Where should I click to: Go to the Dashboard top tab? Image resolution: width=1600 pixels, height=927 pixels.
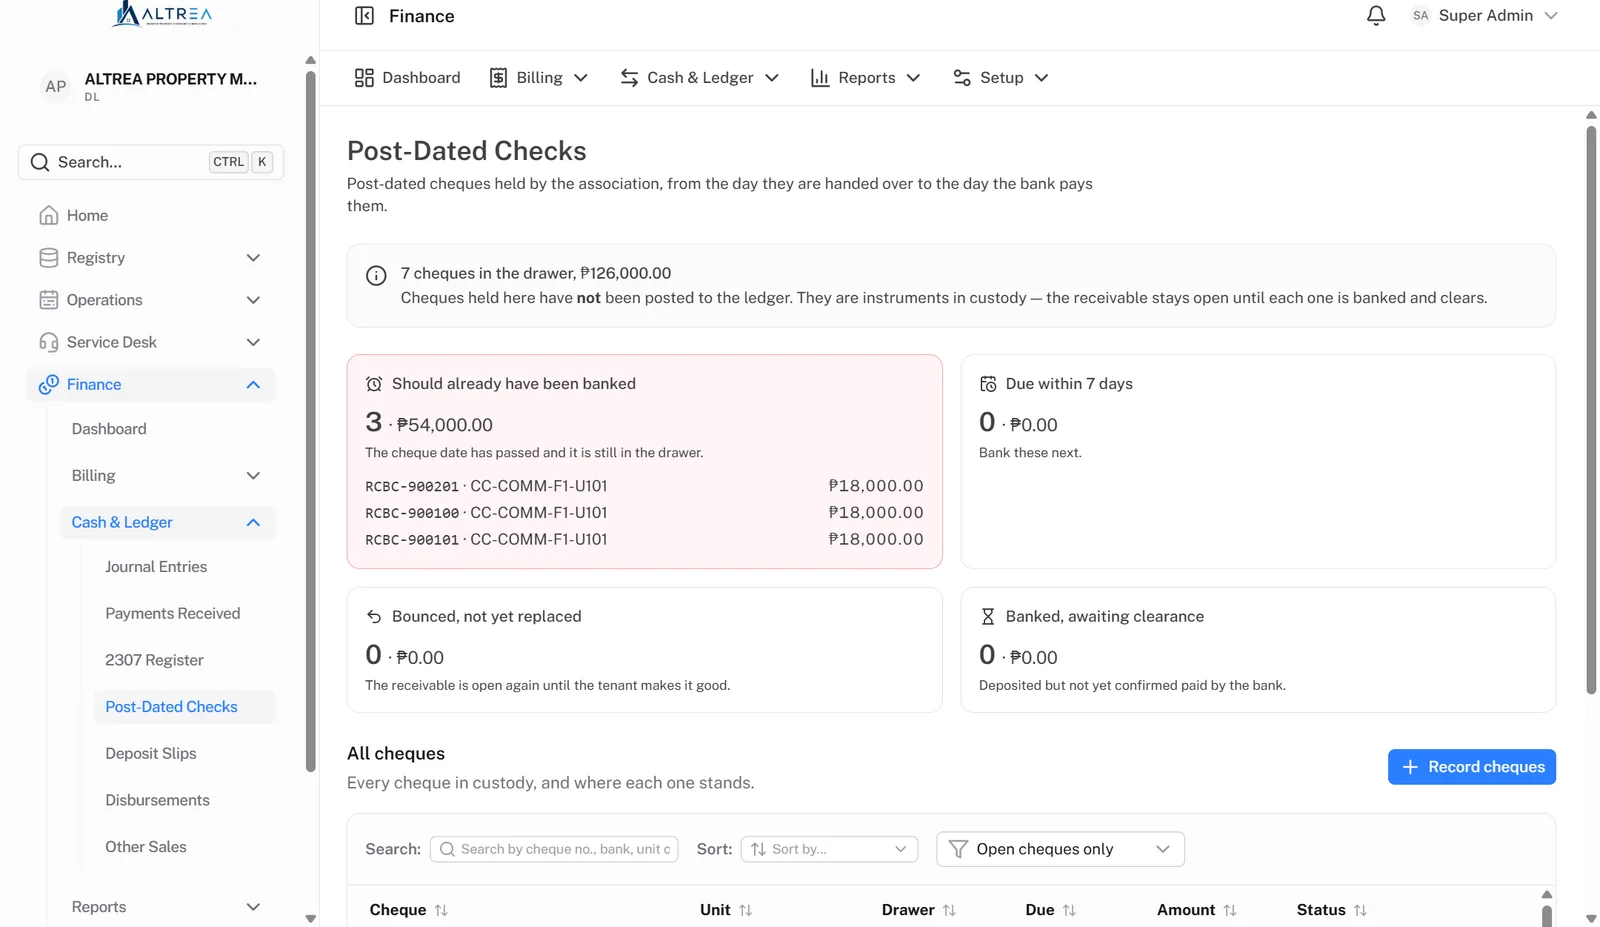(x=408, y=78)
